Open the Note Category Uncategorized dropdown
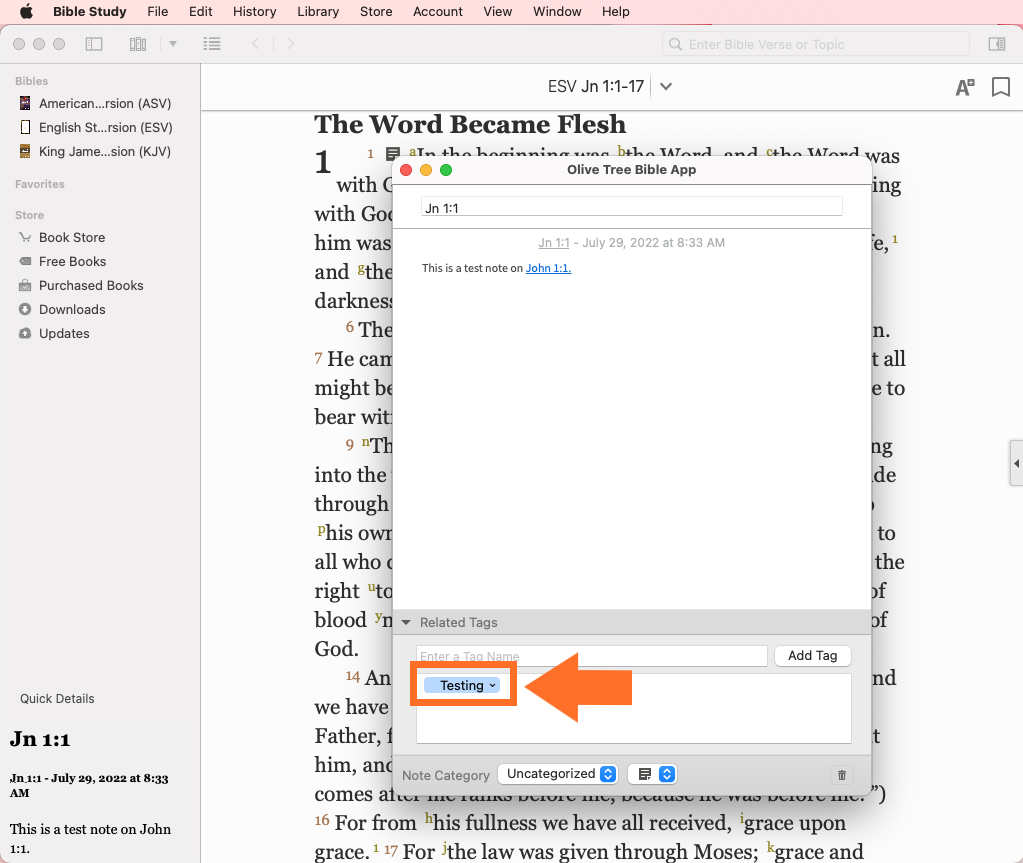1023x863 pixels. pyautogui.click(x=558, y=774)
